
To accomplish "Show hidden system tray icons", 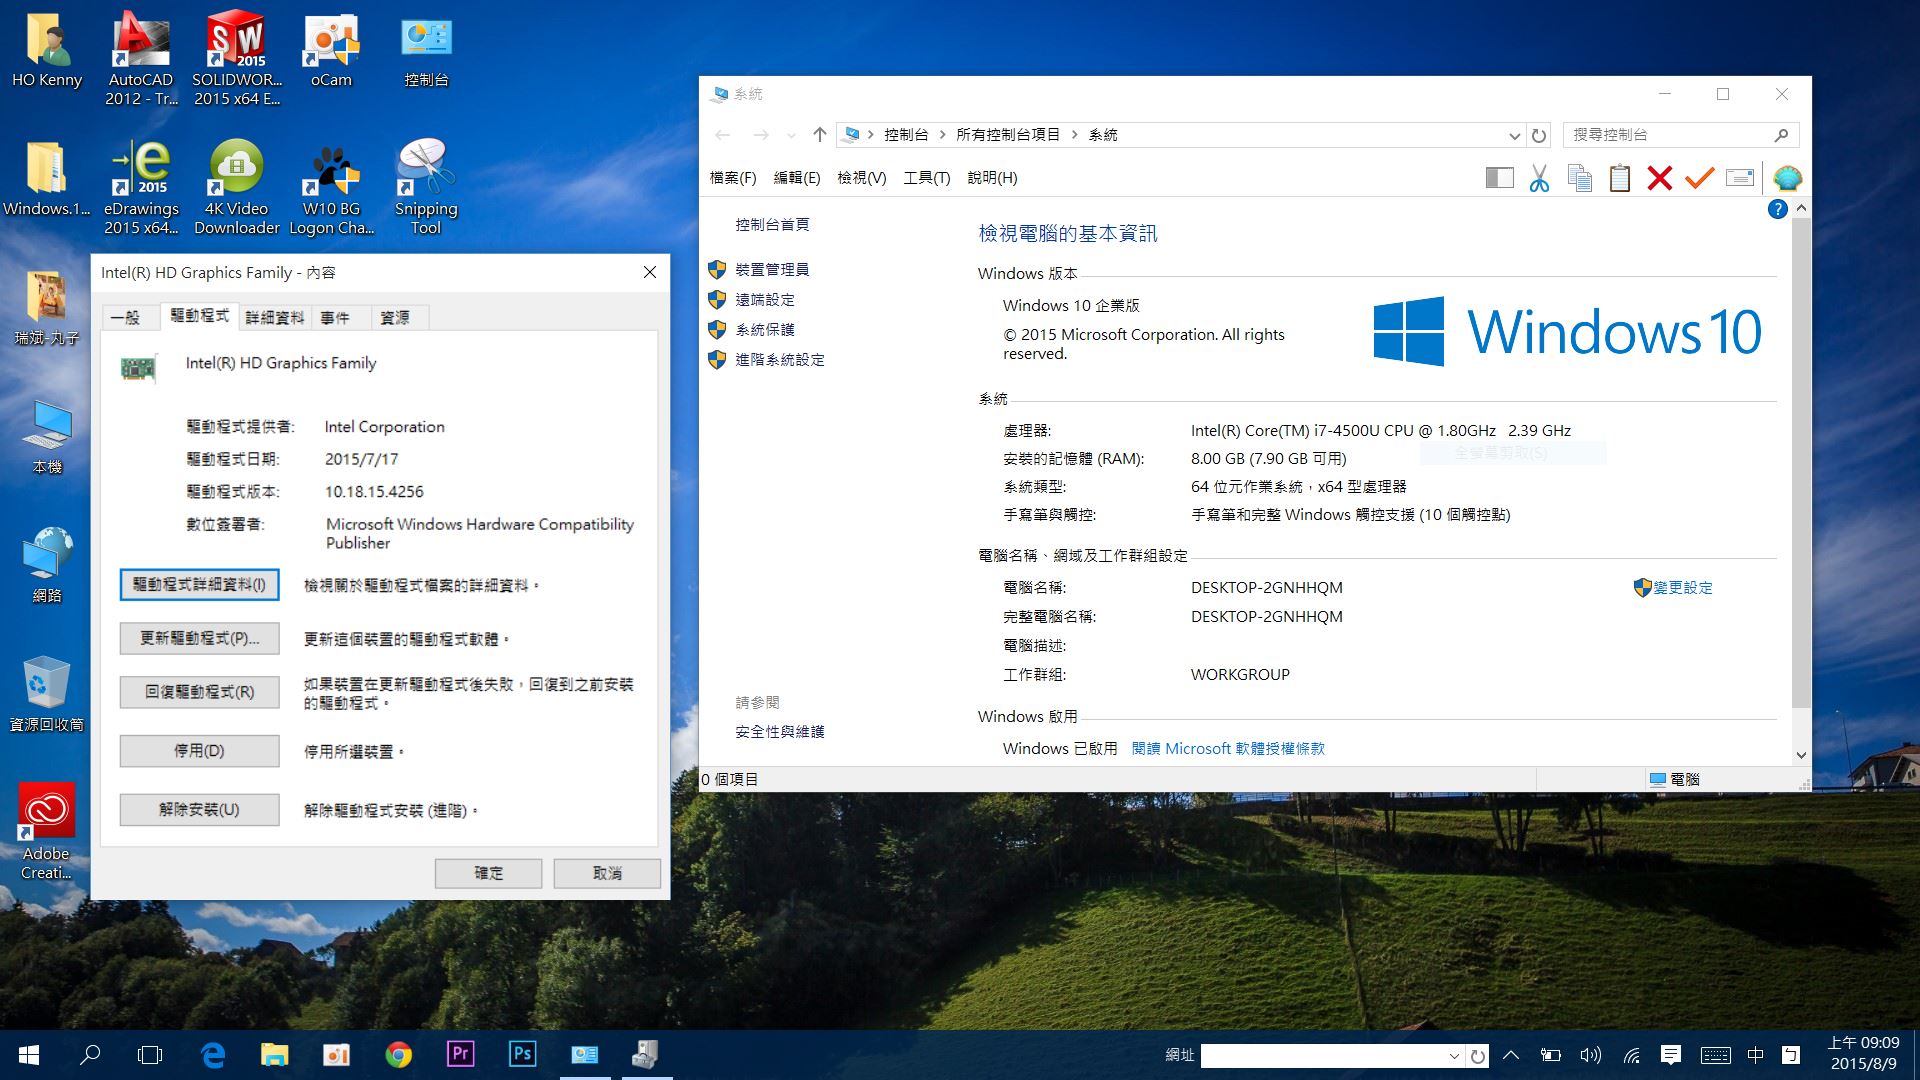I will point(1511,1055).
